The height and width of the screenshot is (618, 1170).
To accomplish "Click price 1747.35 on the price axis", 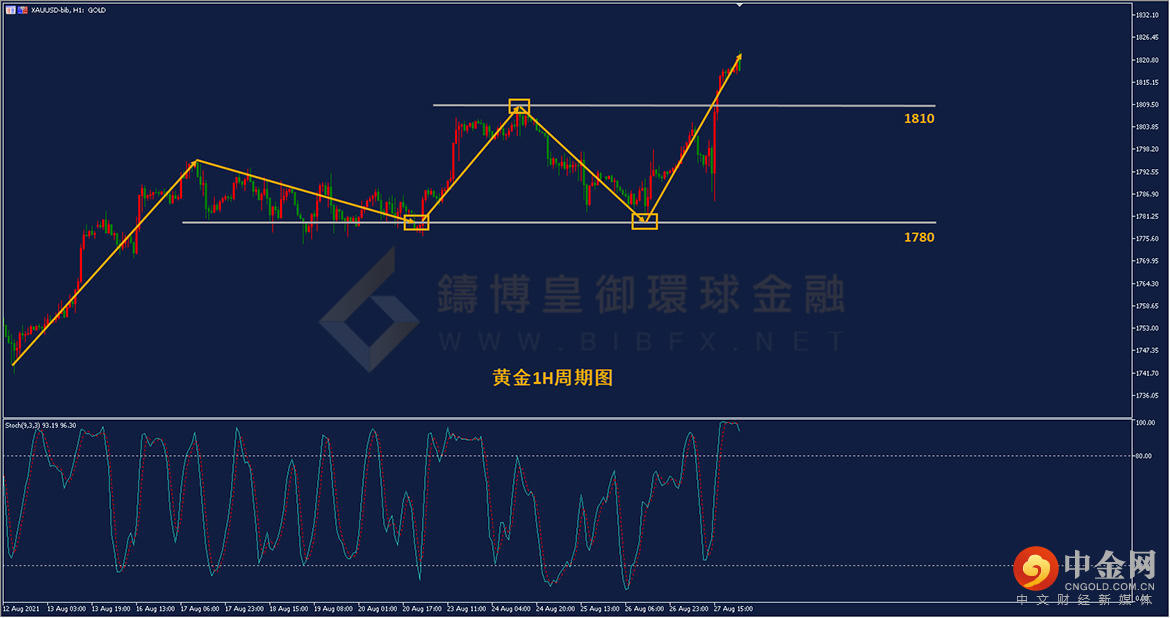I will click(x=1146, y=350).
